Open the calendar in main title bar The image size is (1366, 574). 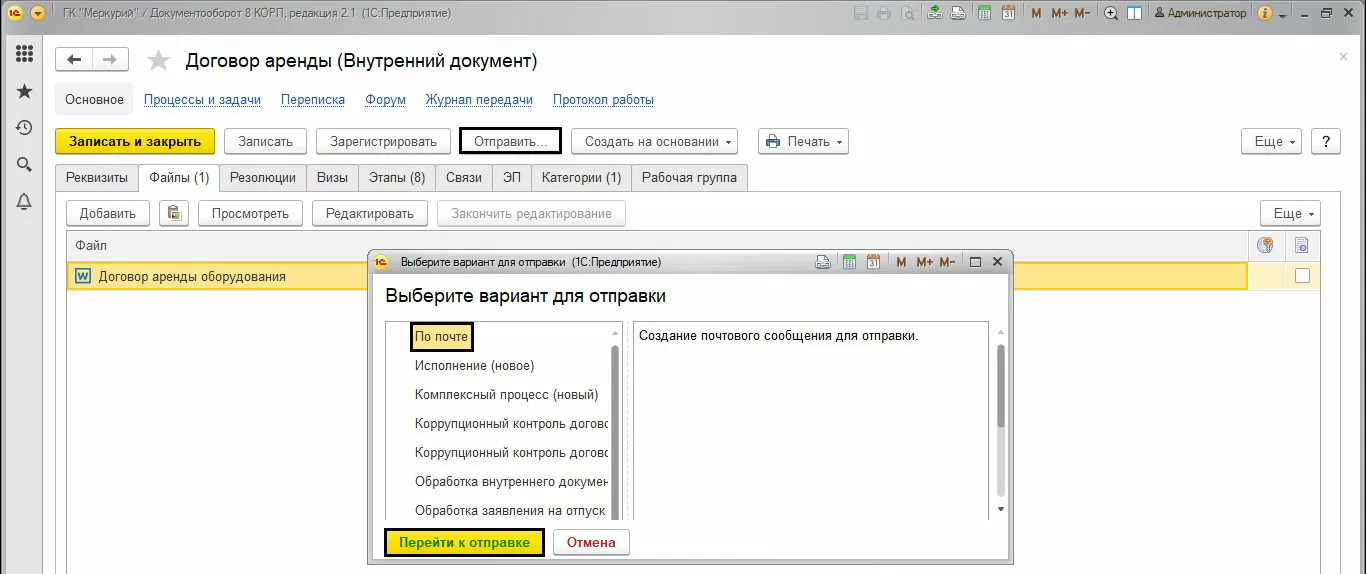pos(1008,13)
